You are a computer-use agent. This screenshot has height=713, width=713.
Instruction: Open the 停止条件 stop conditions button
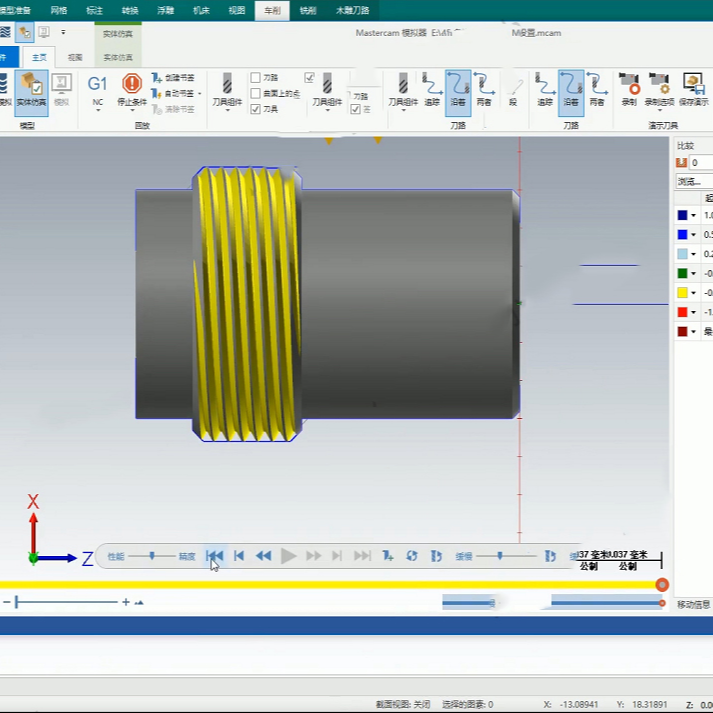(x=132, y=90)
